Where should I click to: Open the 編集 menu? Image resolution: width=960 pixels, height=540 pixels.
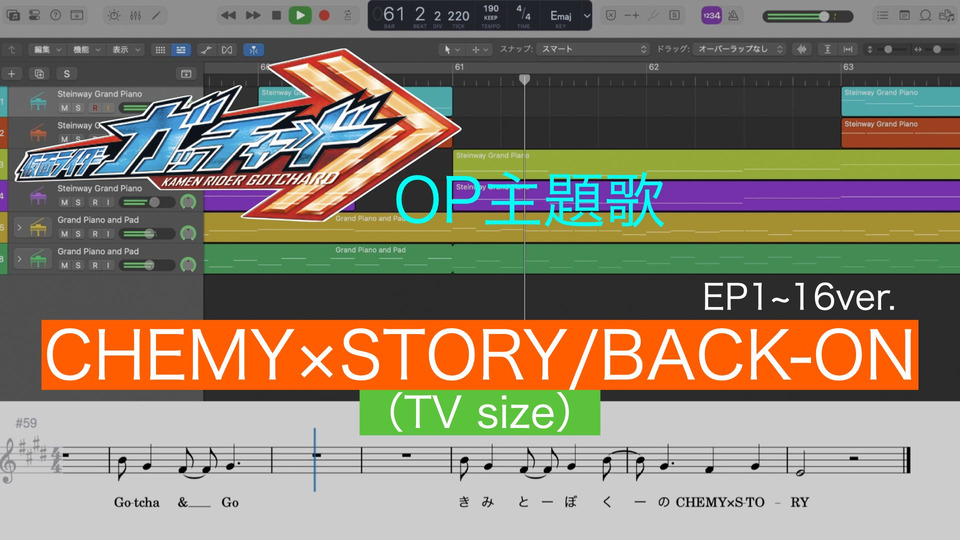click(48, 50)
